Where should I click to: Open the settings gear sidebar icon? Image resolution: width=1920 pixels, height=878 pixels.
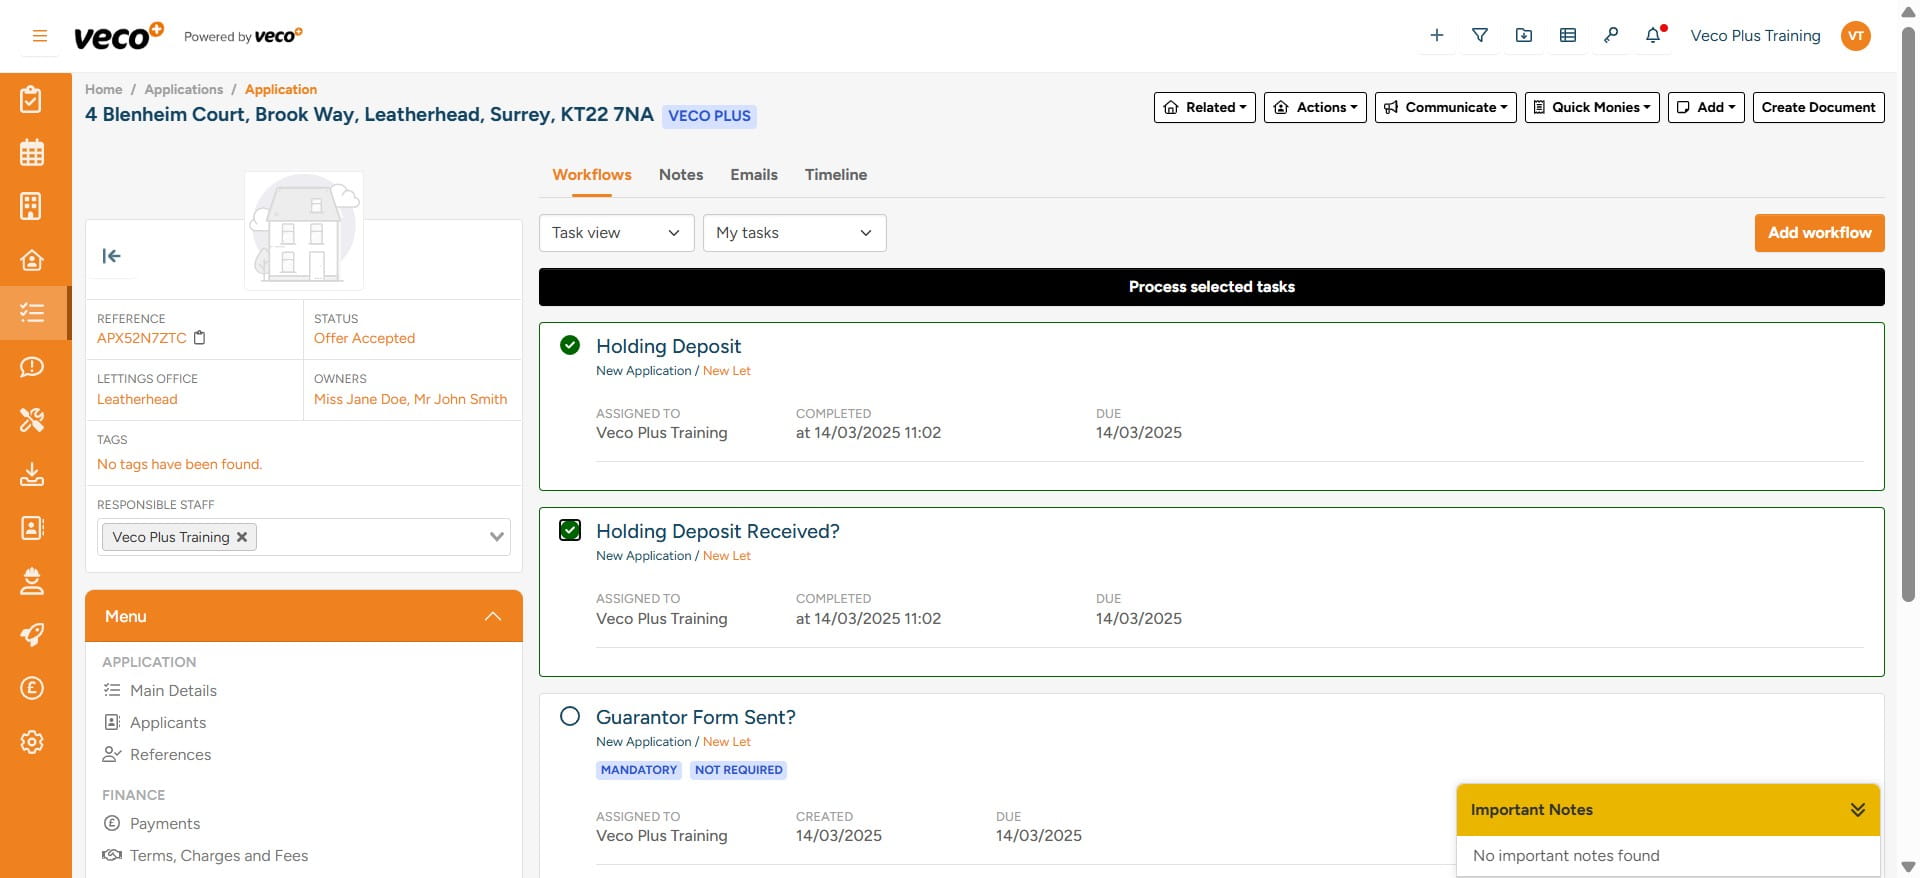click(x=32, y=742)
